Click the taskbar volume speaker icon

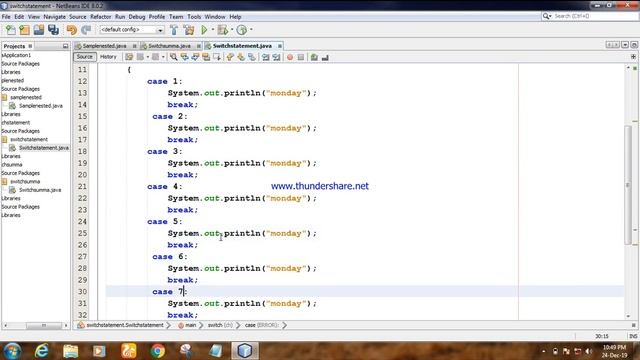coord(588,351)
